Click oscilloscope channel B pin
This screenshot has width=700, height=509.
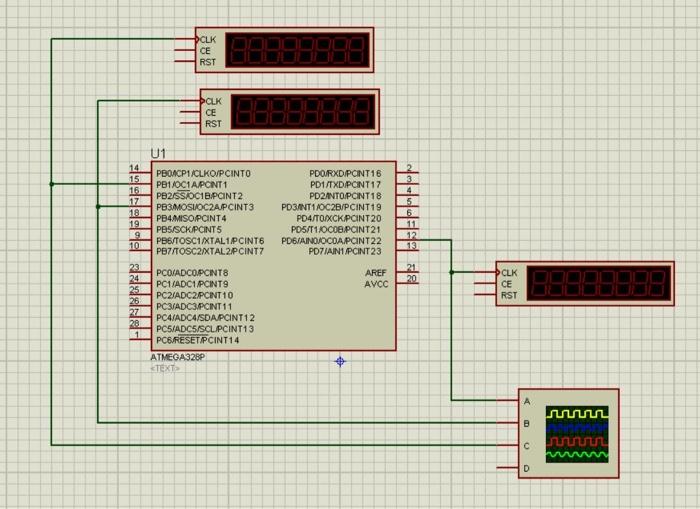pos(508,423)
